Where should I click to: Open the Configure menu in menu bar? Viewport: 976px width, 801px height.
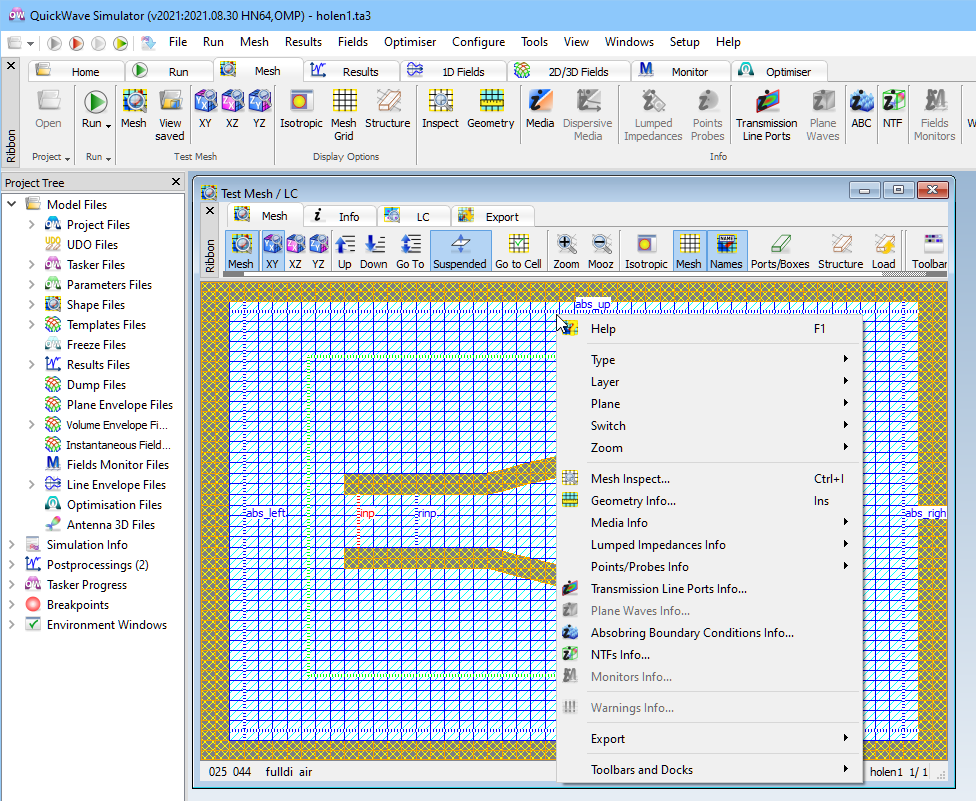pos(478,42)
